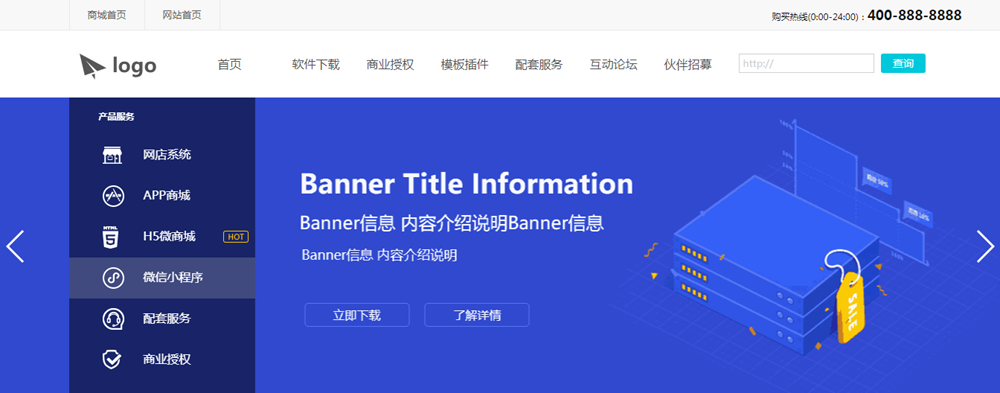This screenshot has width=1000, height=393.
Task: Click the 产品服务 sidebar heading
Action: click(116, 117)
